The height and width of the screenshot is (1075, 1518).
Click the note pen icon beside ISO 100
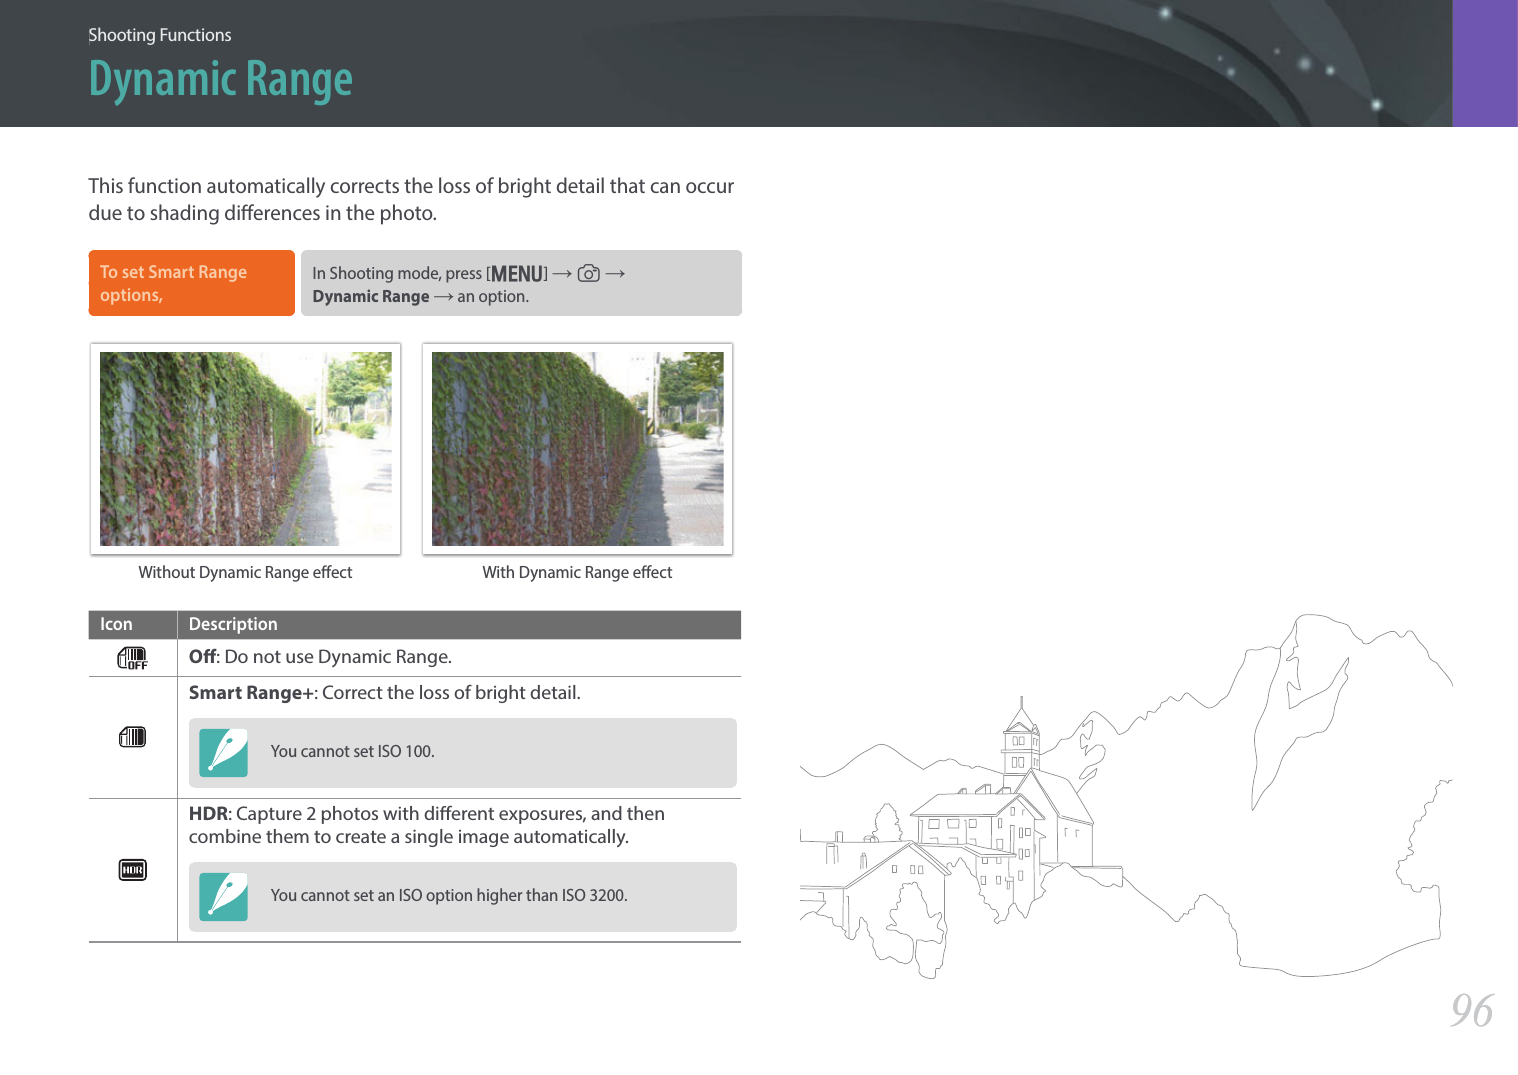coord(223,753)
